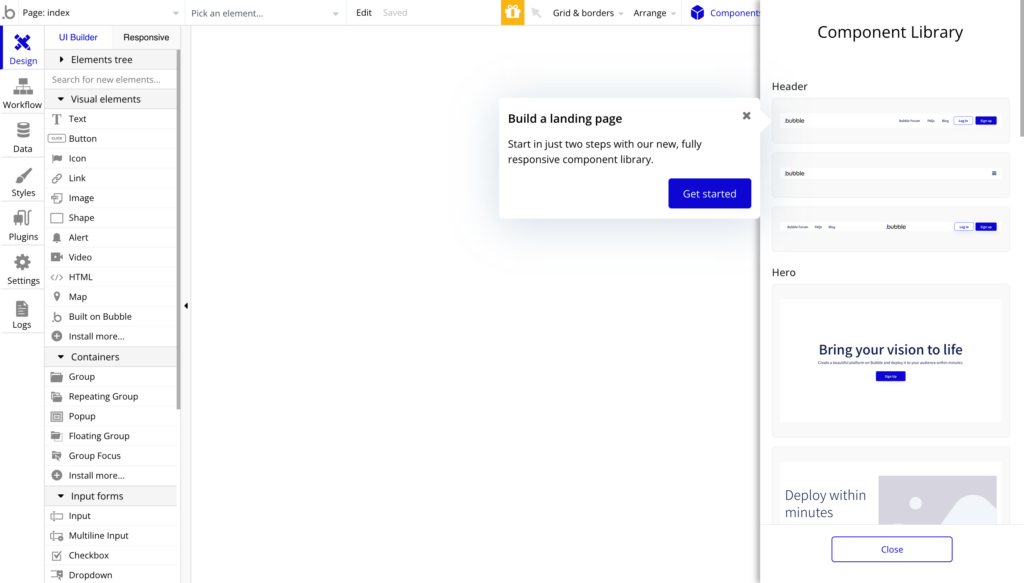Open the Edit menu
This screenshot has height=583, width=1024.
(x=364, y=12)
